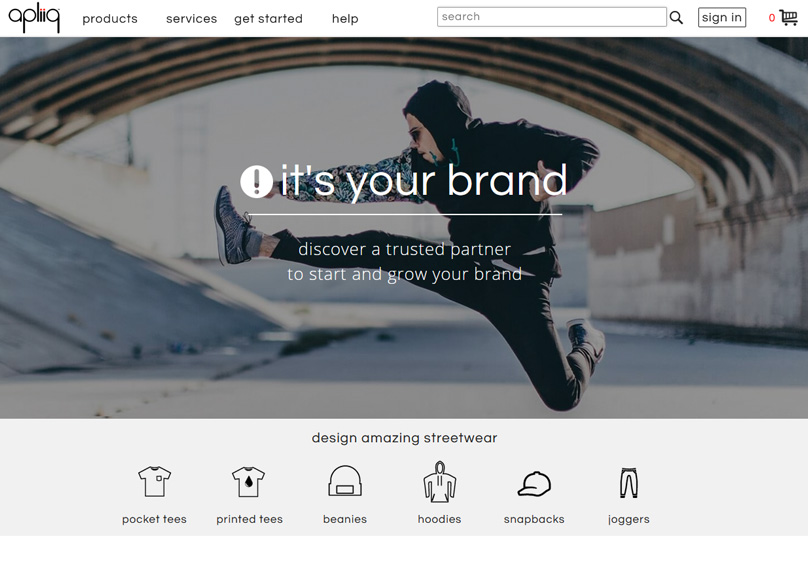Open the shopping cart icon

click(x=788, y=17)
